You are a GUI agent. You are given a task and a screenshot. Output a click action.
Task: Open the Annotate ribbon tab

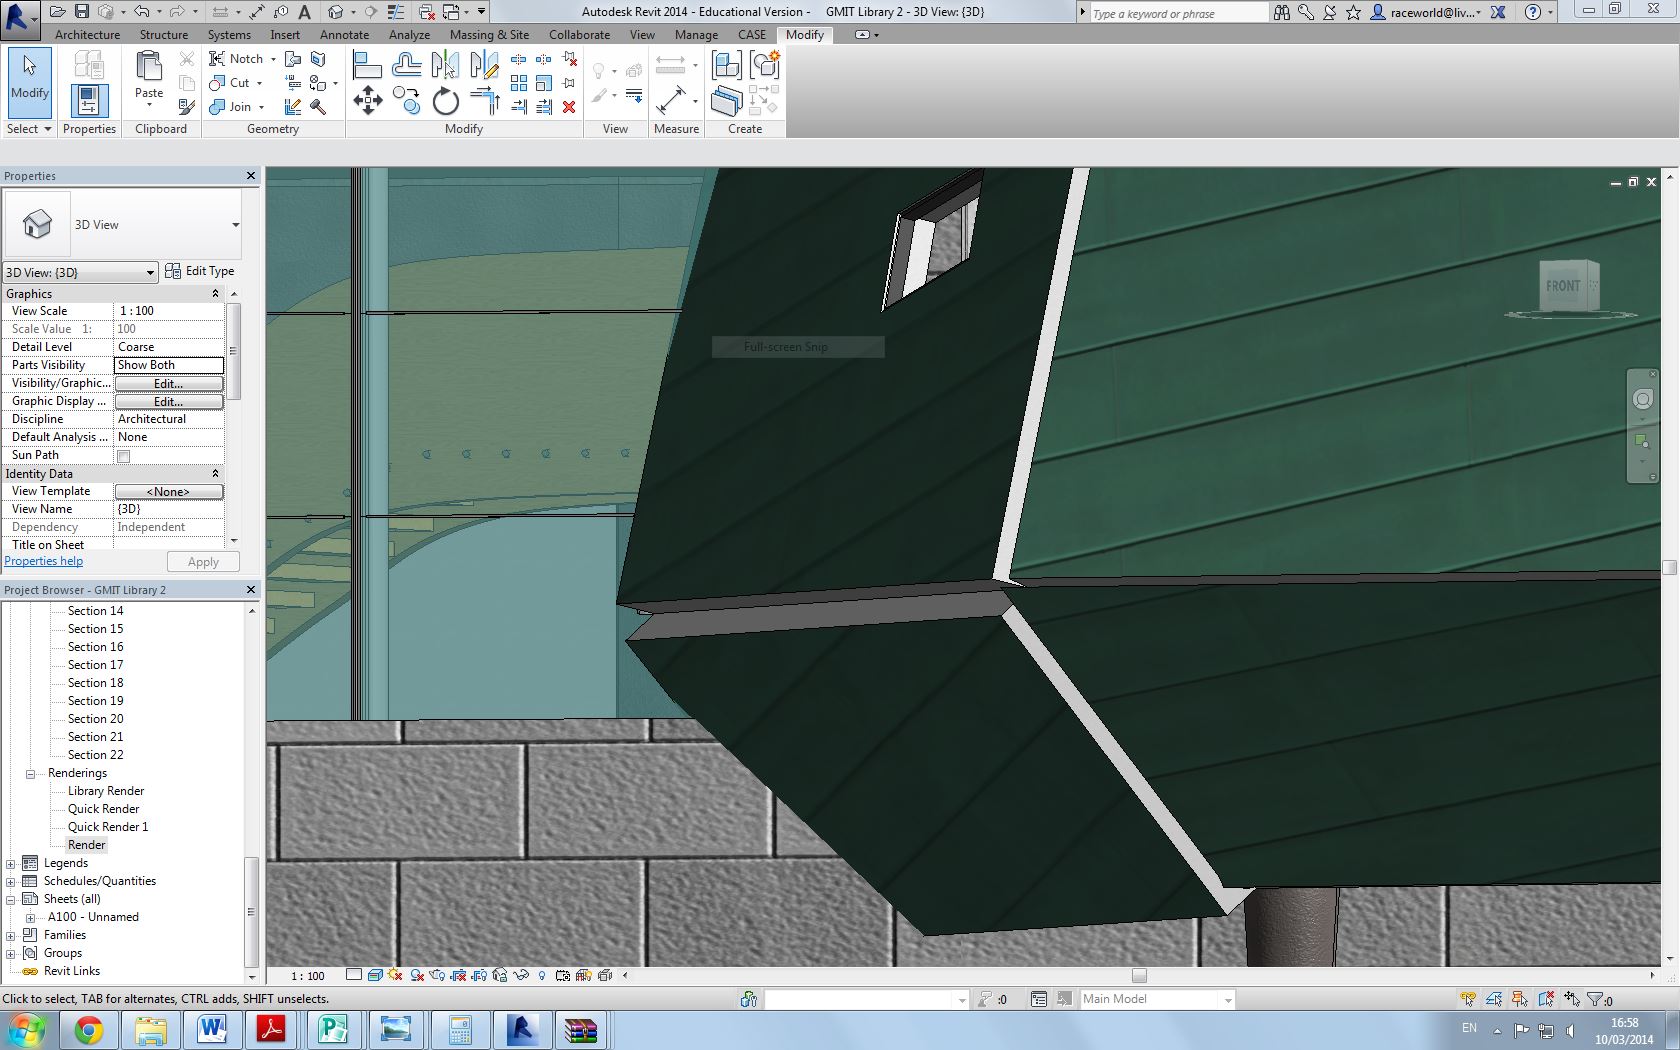[344, 34]
